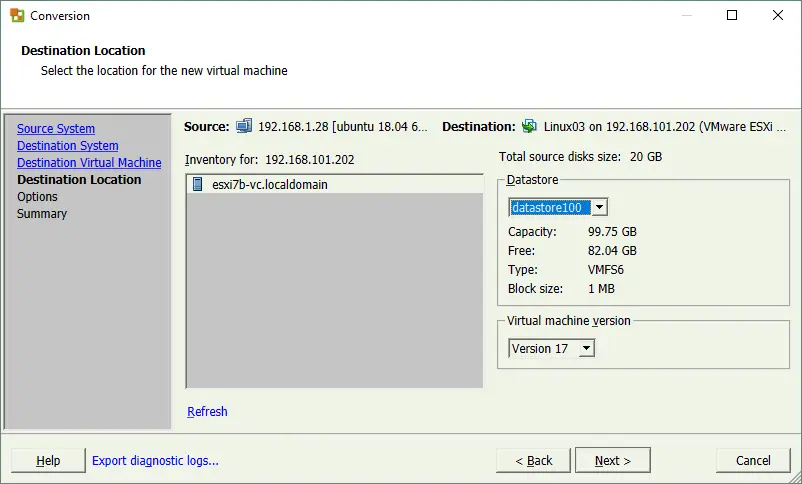
Task: Go to the Destination System step
Action: (x=68, y=145)
